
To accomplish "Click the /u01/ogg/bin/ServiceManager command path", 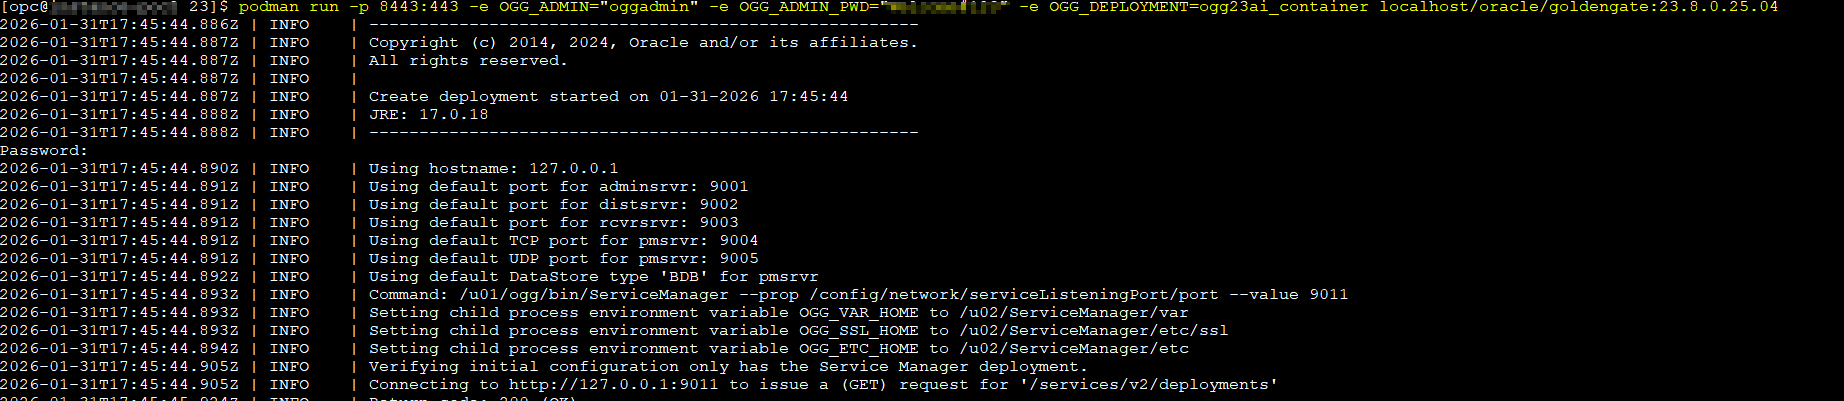I will click(x=593, y=295).
